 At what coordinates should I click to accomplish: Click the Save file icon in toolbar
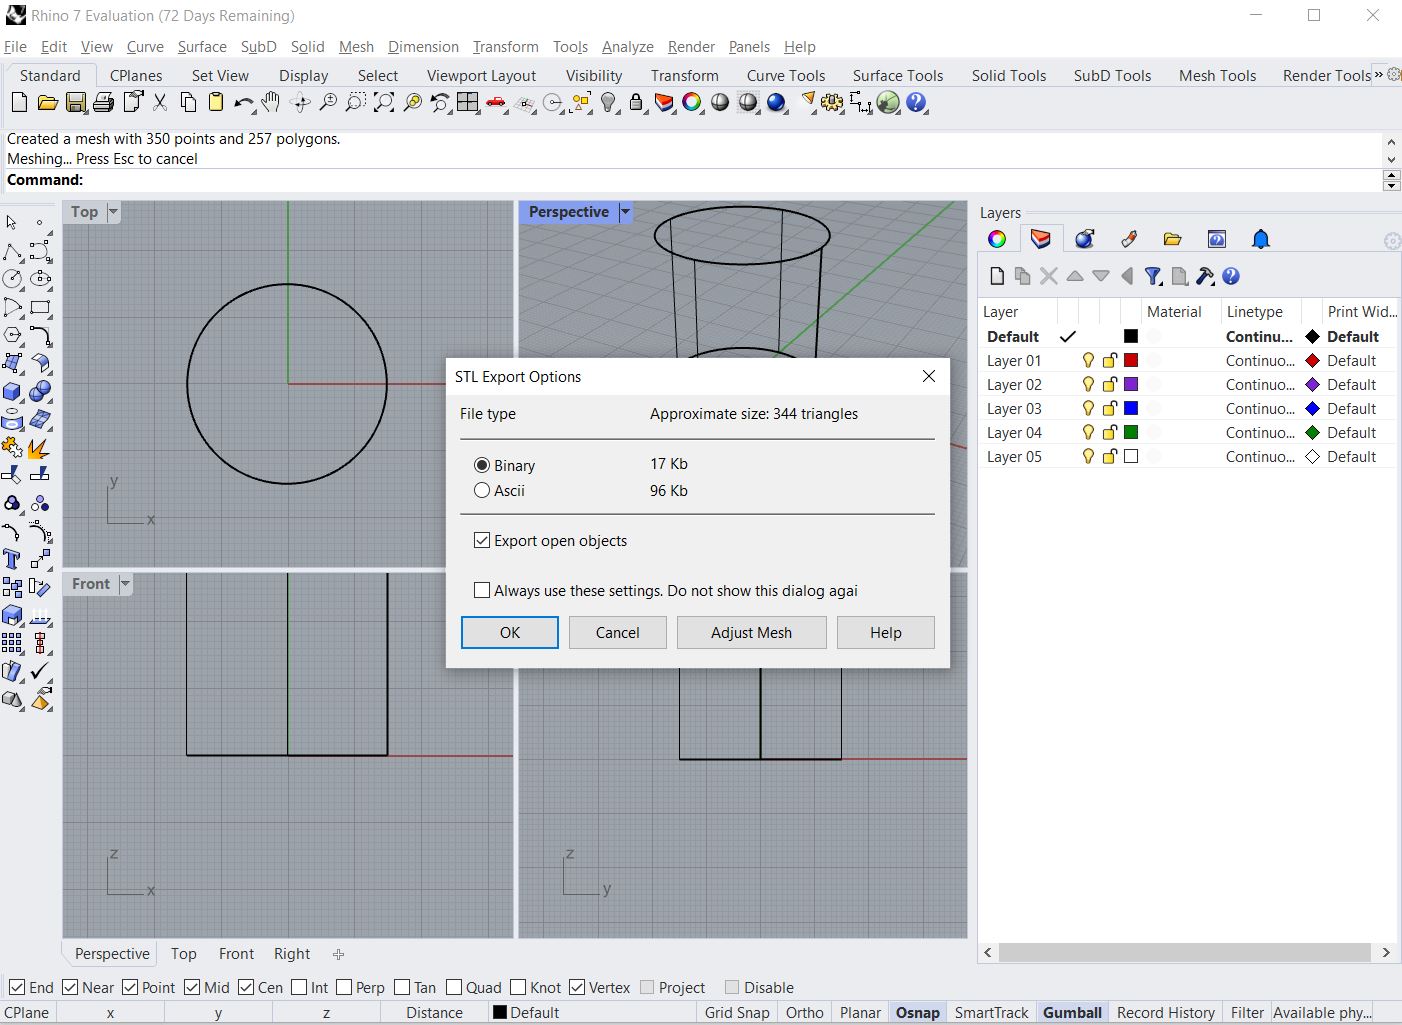coord(75,103)
